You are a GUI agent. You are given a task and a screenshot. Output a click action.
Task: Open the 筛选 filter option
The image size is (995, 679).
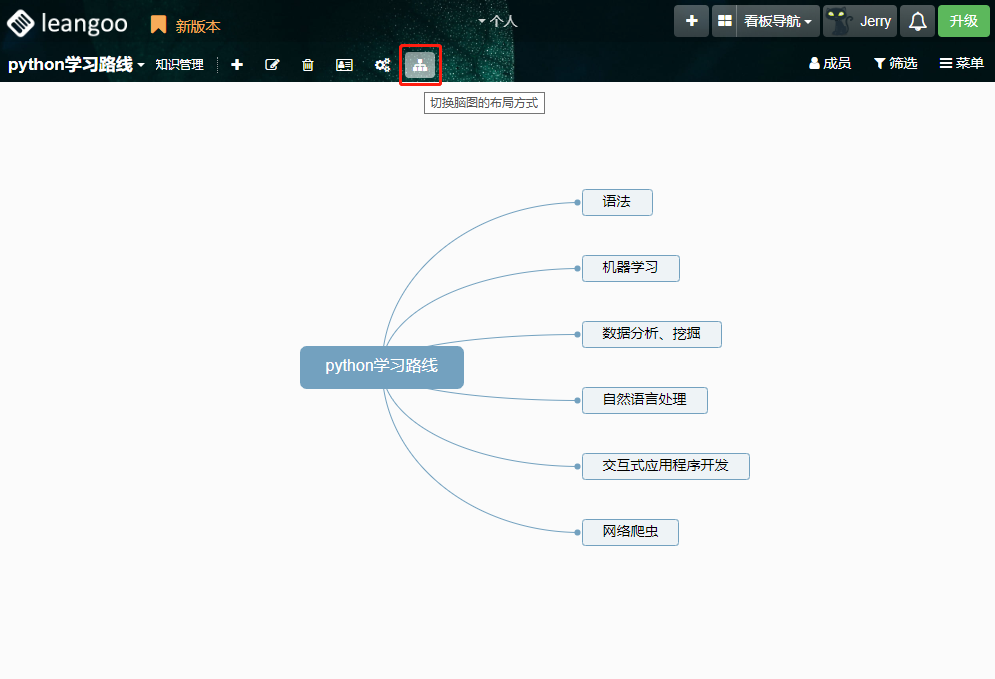[895, 64]
